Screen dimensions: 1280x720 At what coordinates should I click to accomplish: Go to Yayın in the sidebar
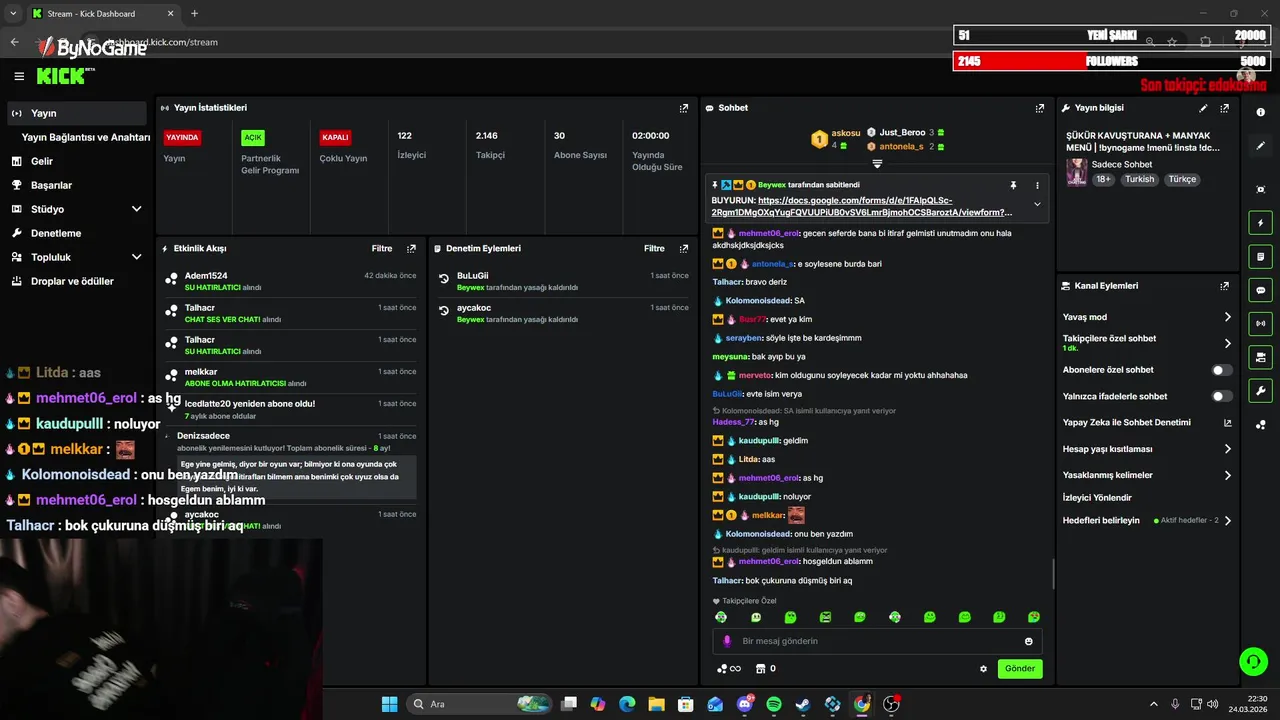[x=76, y=113]
